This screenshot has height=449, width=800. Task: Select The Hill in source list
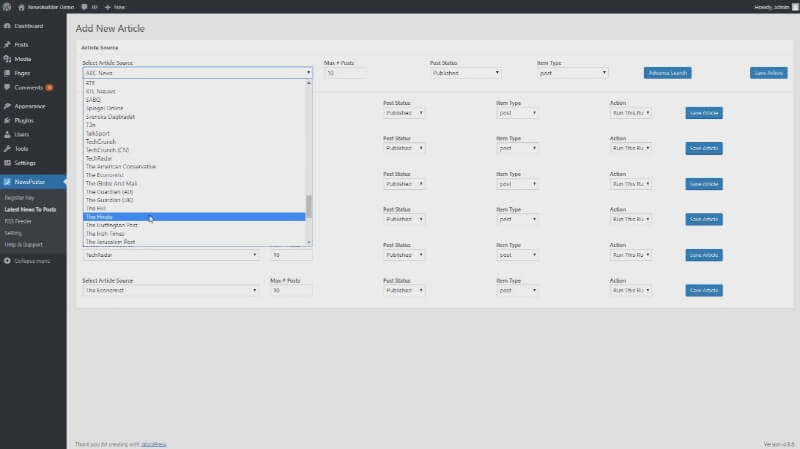pos(194,208)
